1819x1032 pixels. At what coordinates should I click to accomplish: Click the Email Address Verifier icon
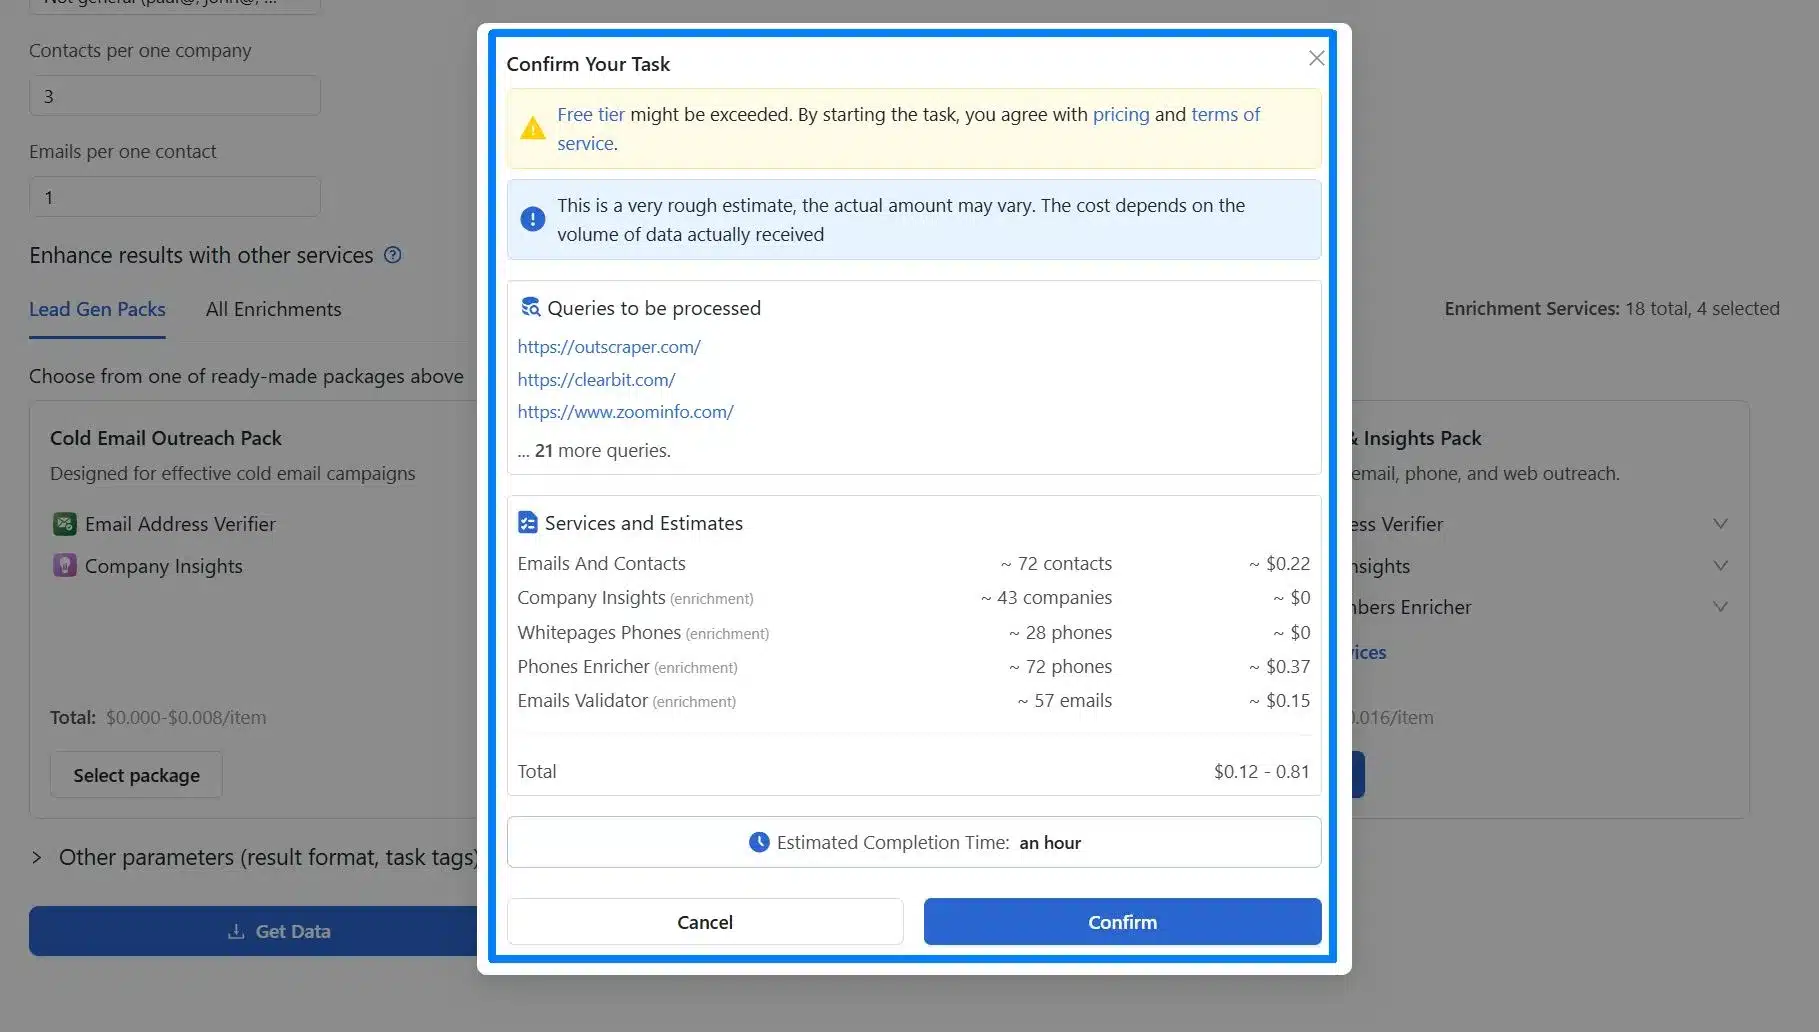[x=64, y=524]
